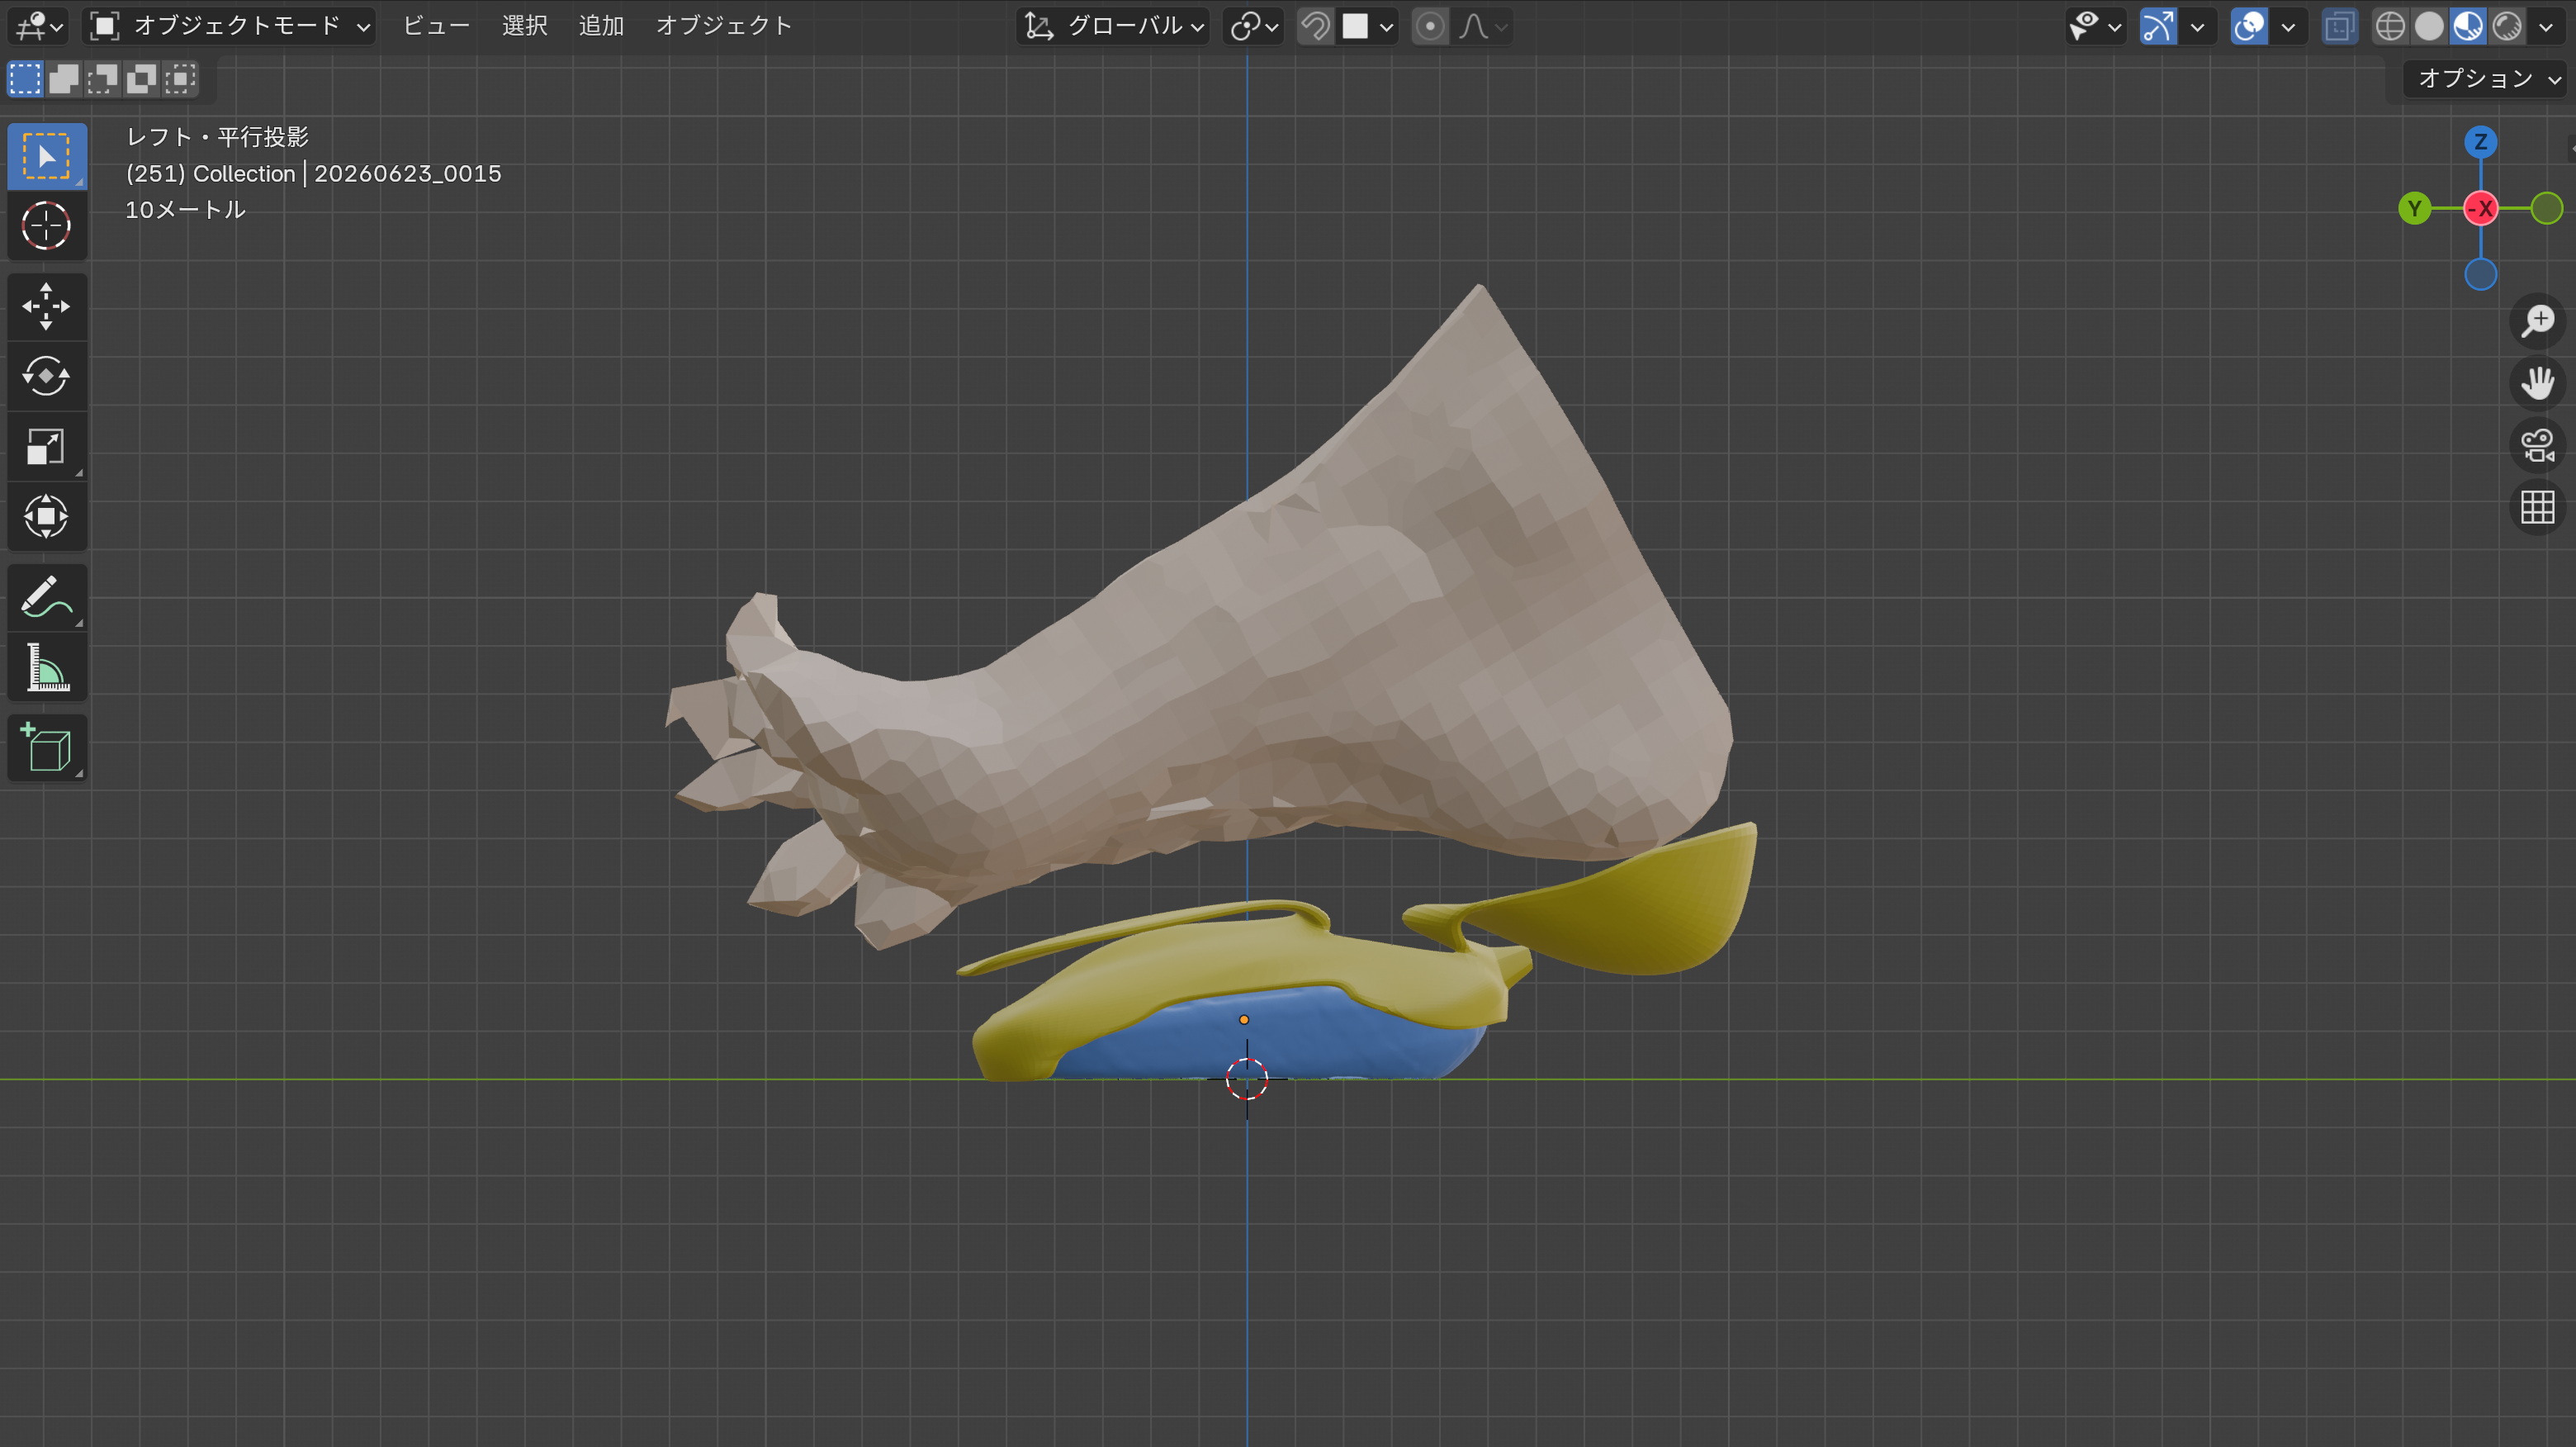Open the selectability and visibility dropdown
Image resolution: width=2576 pixels, height=1447 pixels.
[x=2096, y=26]
